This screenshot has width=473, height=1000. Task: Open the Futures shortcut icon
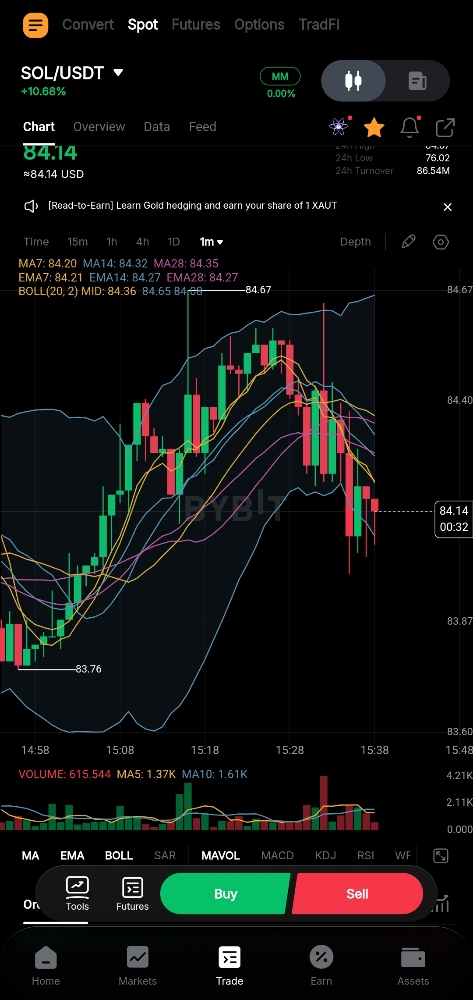click(132, 893)
